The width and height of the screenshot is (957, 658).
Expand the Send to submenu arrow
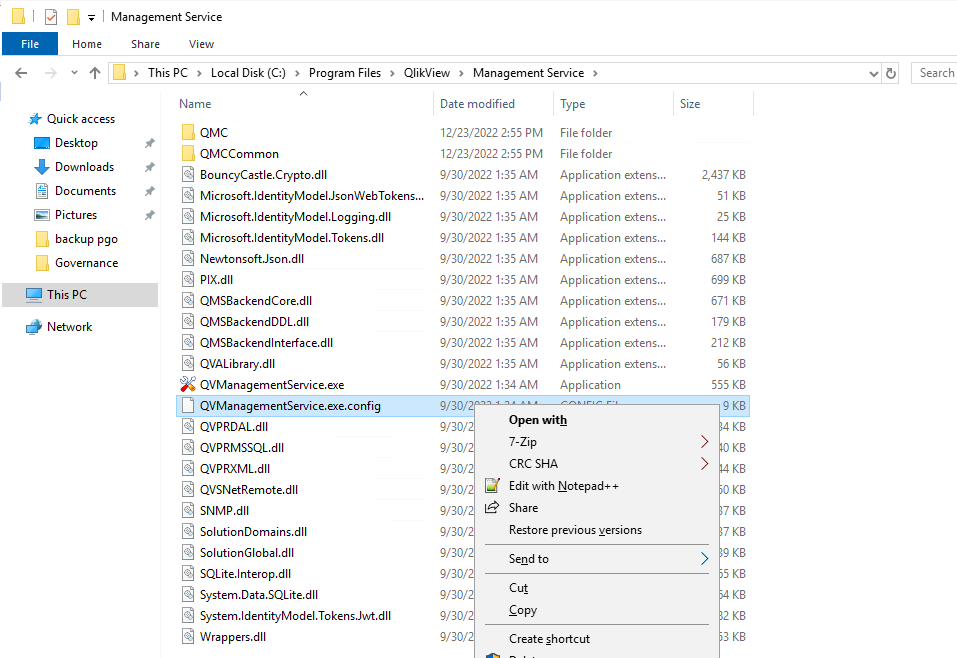(x=704, y=559)
